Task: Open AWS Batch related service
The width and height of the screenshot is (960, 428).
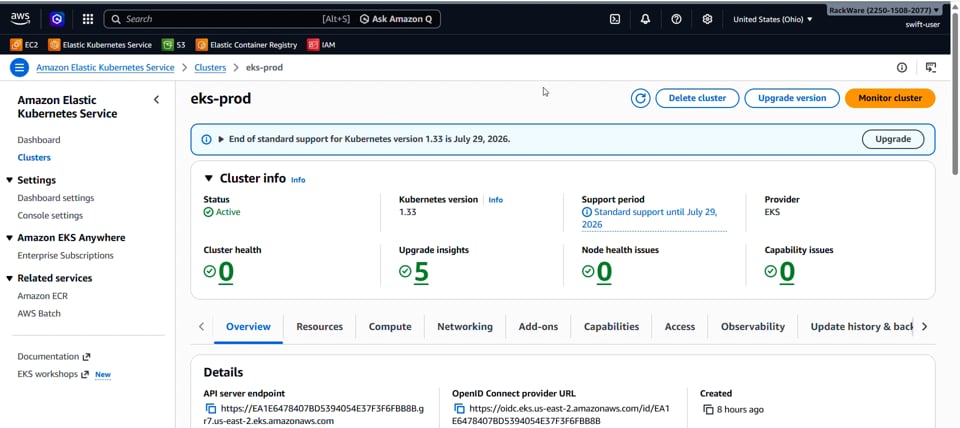Action: pos(39,313)
